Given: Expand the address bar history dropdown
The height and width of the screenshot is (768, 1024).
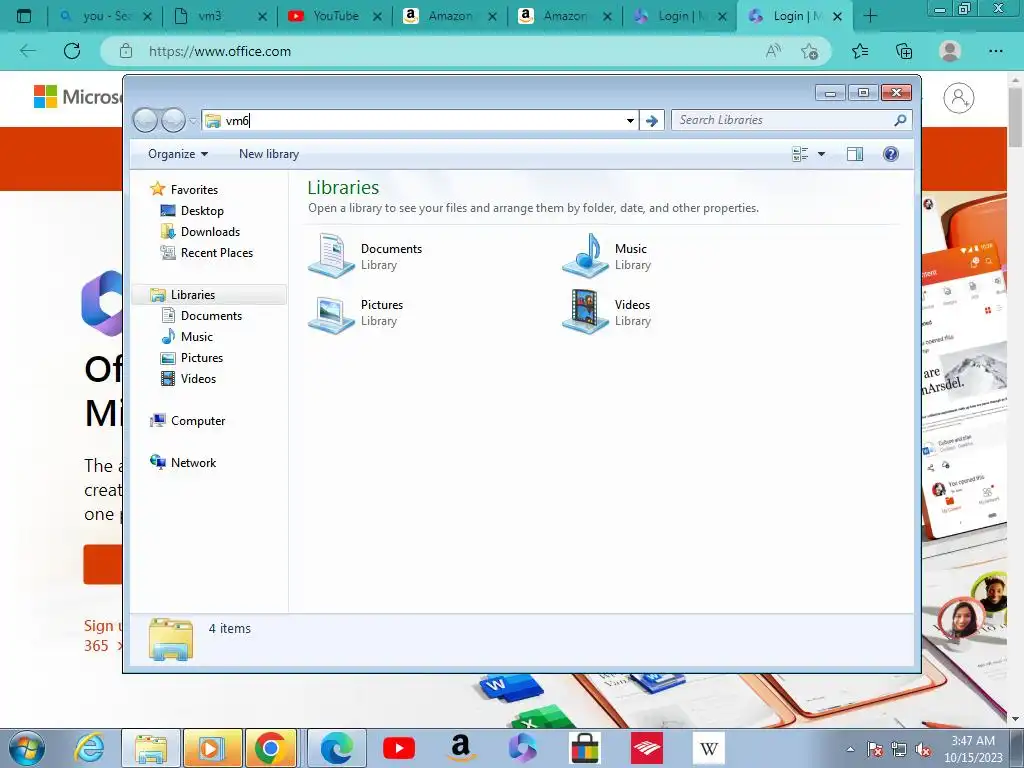Looking at the screenshot, I should click(630, 120).
